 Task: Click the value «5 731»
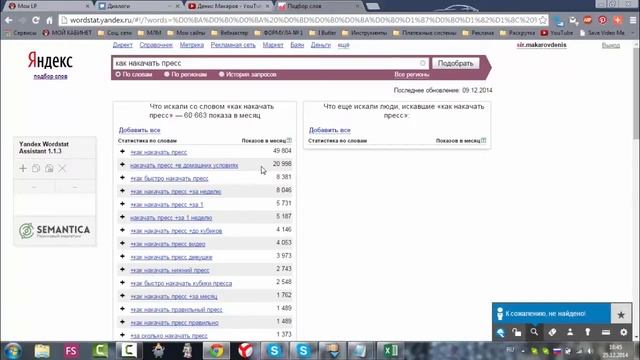click(x=284, y=203)
